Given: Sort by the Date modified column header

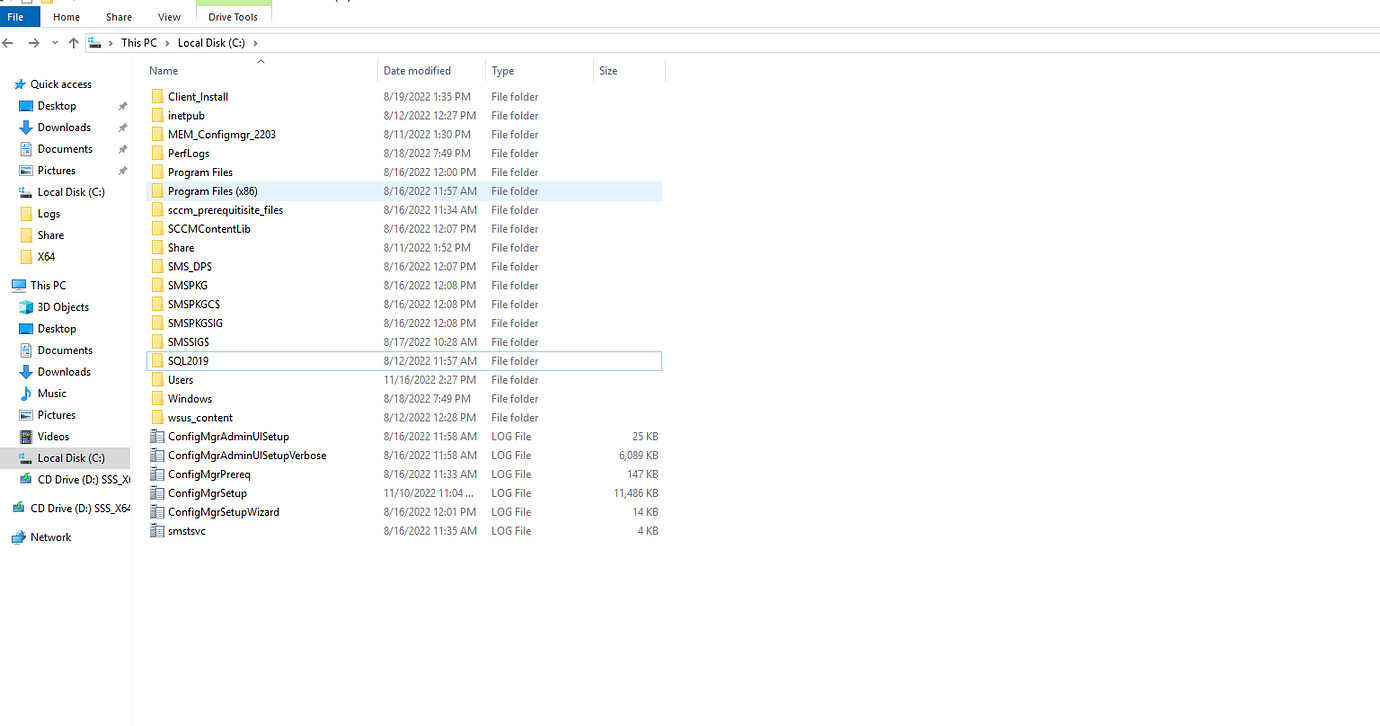Looking at the screenshot, I should coord(417,70).
